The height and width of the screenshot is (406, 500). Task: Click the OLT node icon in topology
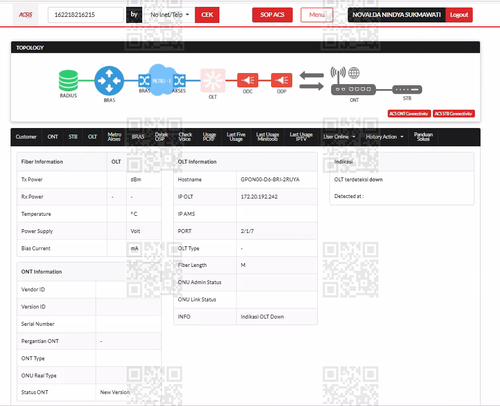point(213,80)
